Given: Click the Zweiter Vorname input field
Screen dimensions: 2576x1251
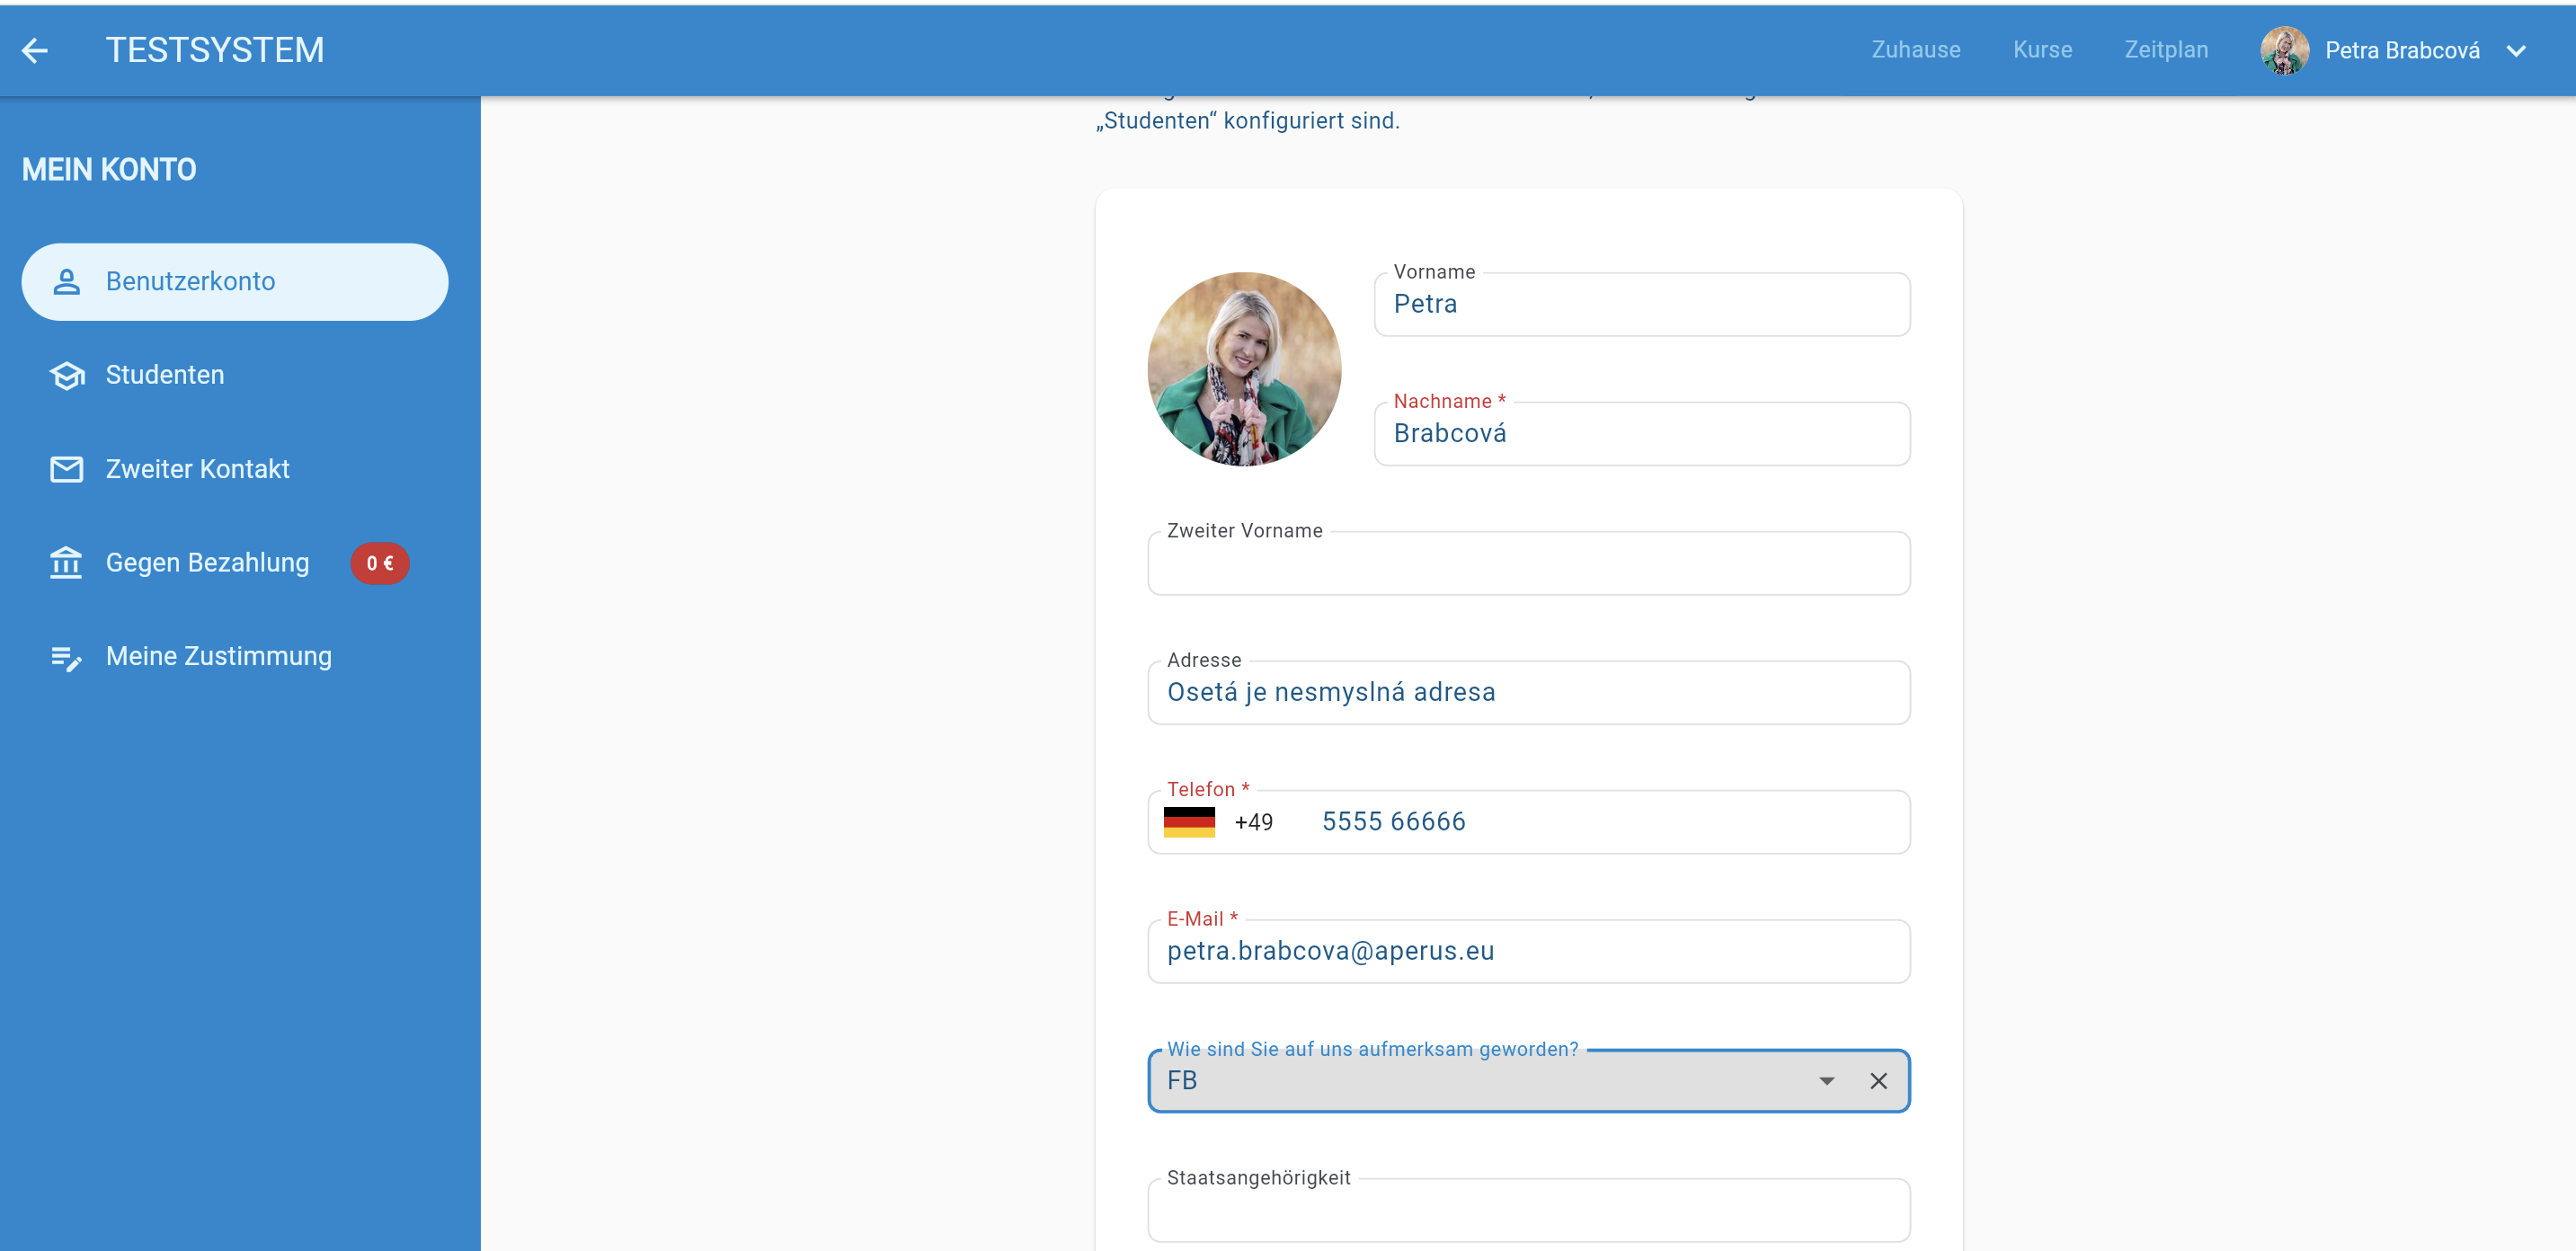Looking at the screenshot, I should pos(1528,565).
